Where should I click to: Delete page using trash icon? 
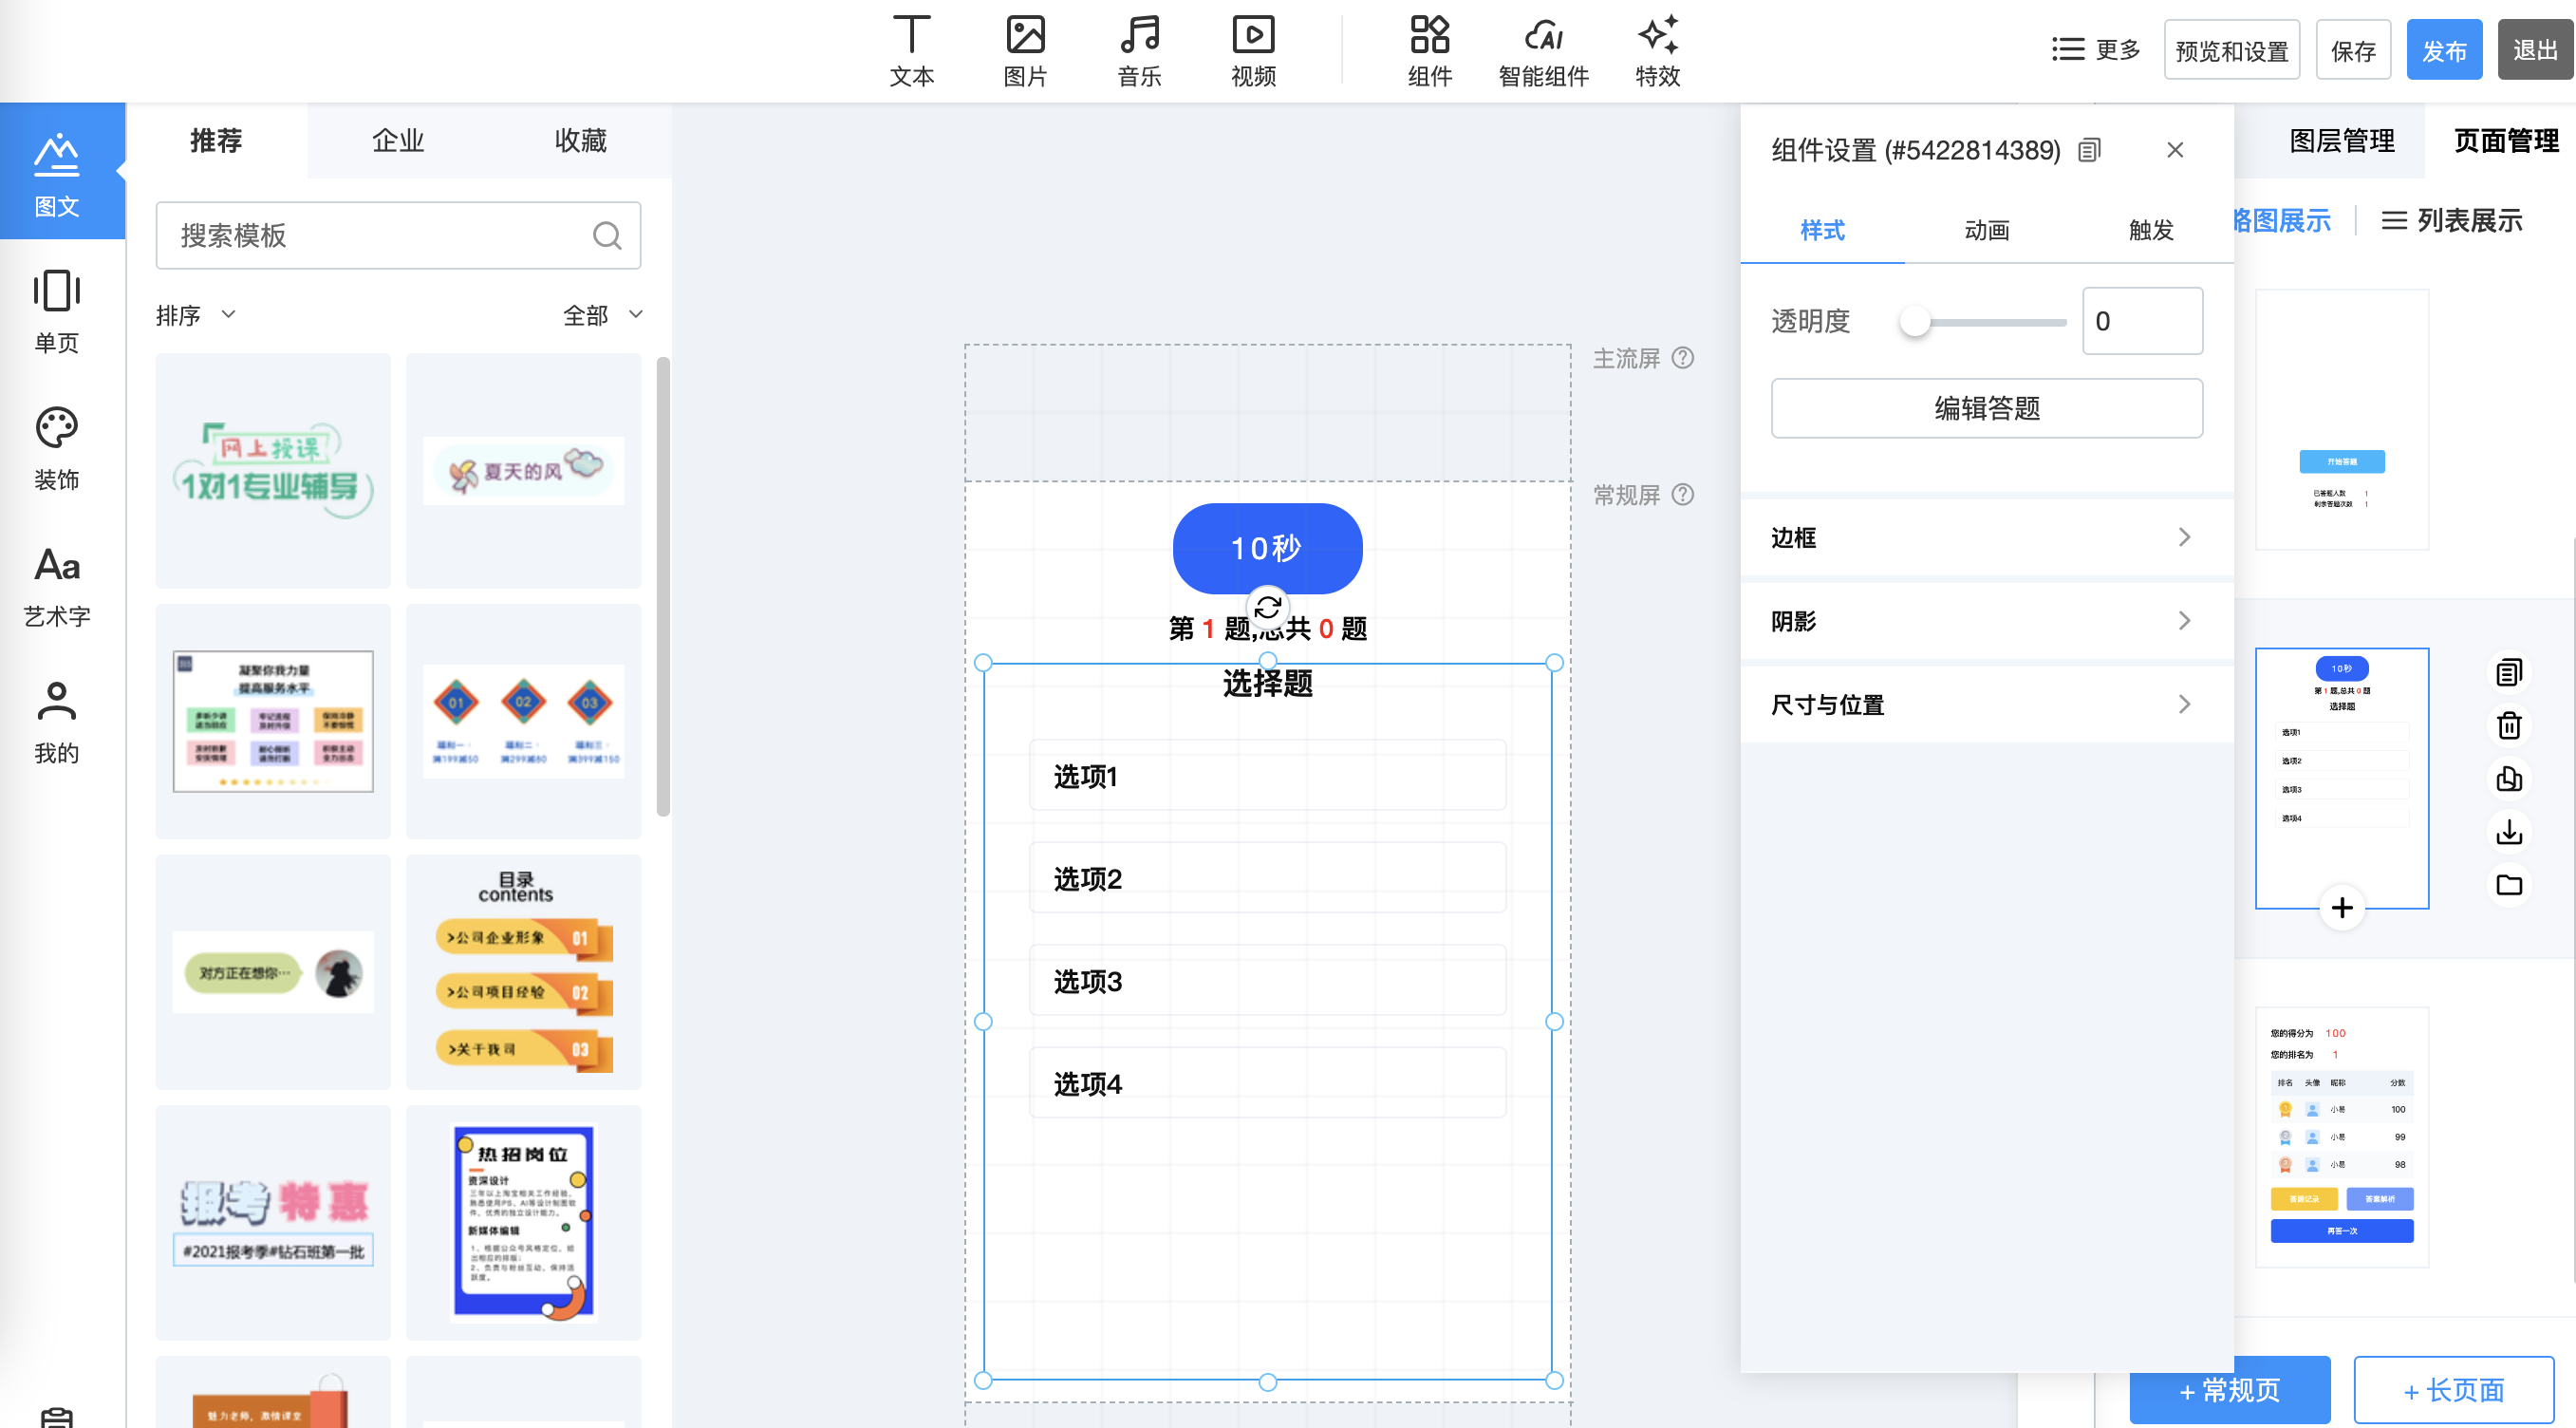pyautogui.click(x=2509, y=725)
